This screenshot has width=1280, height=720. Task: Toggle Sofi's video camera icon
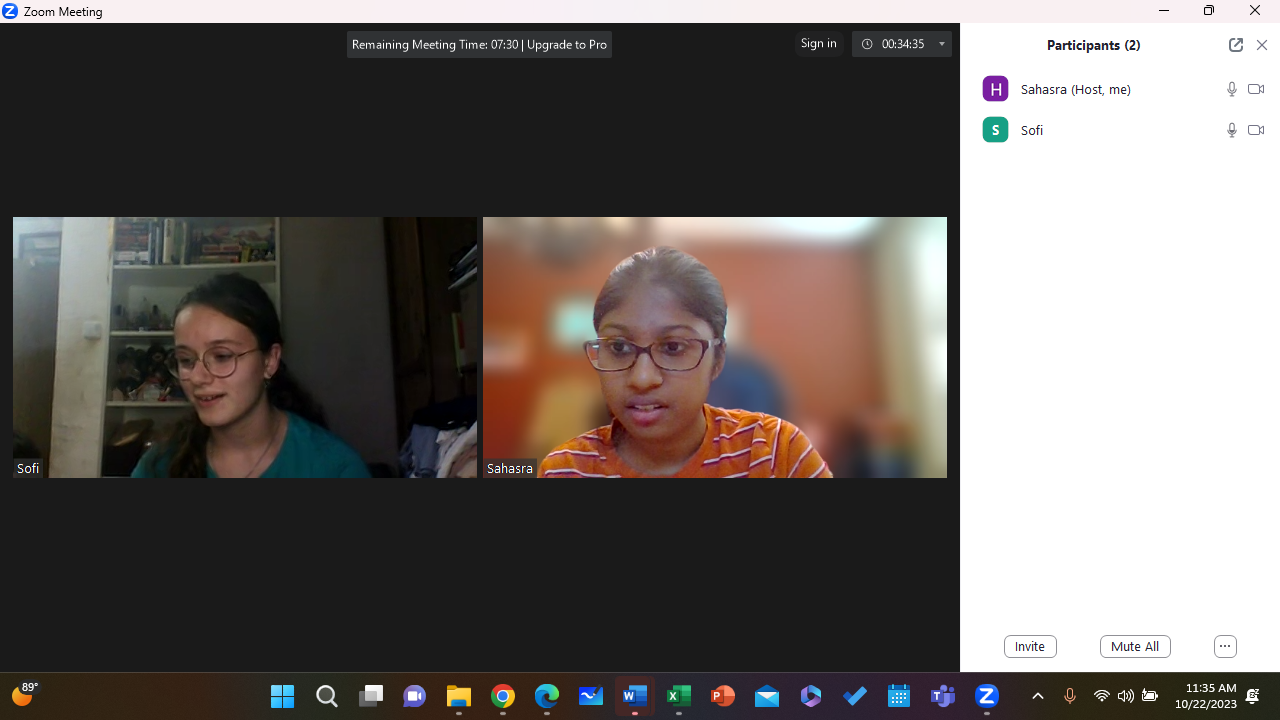tap(1256, 130)
